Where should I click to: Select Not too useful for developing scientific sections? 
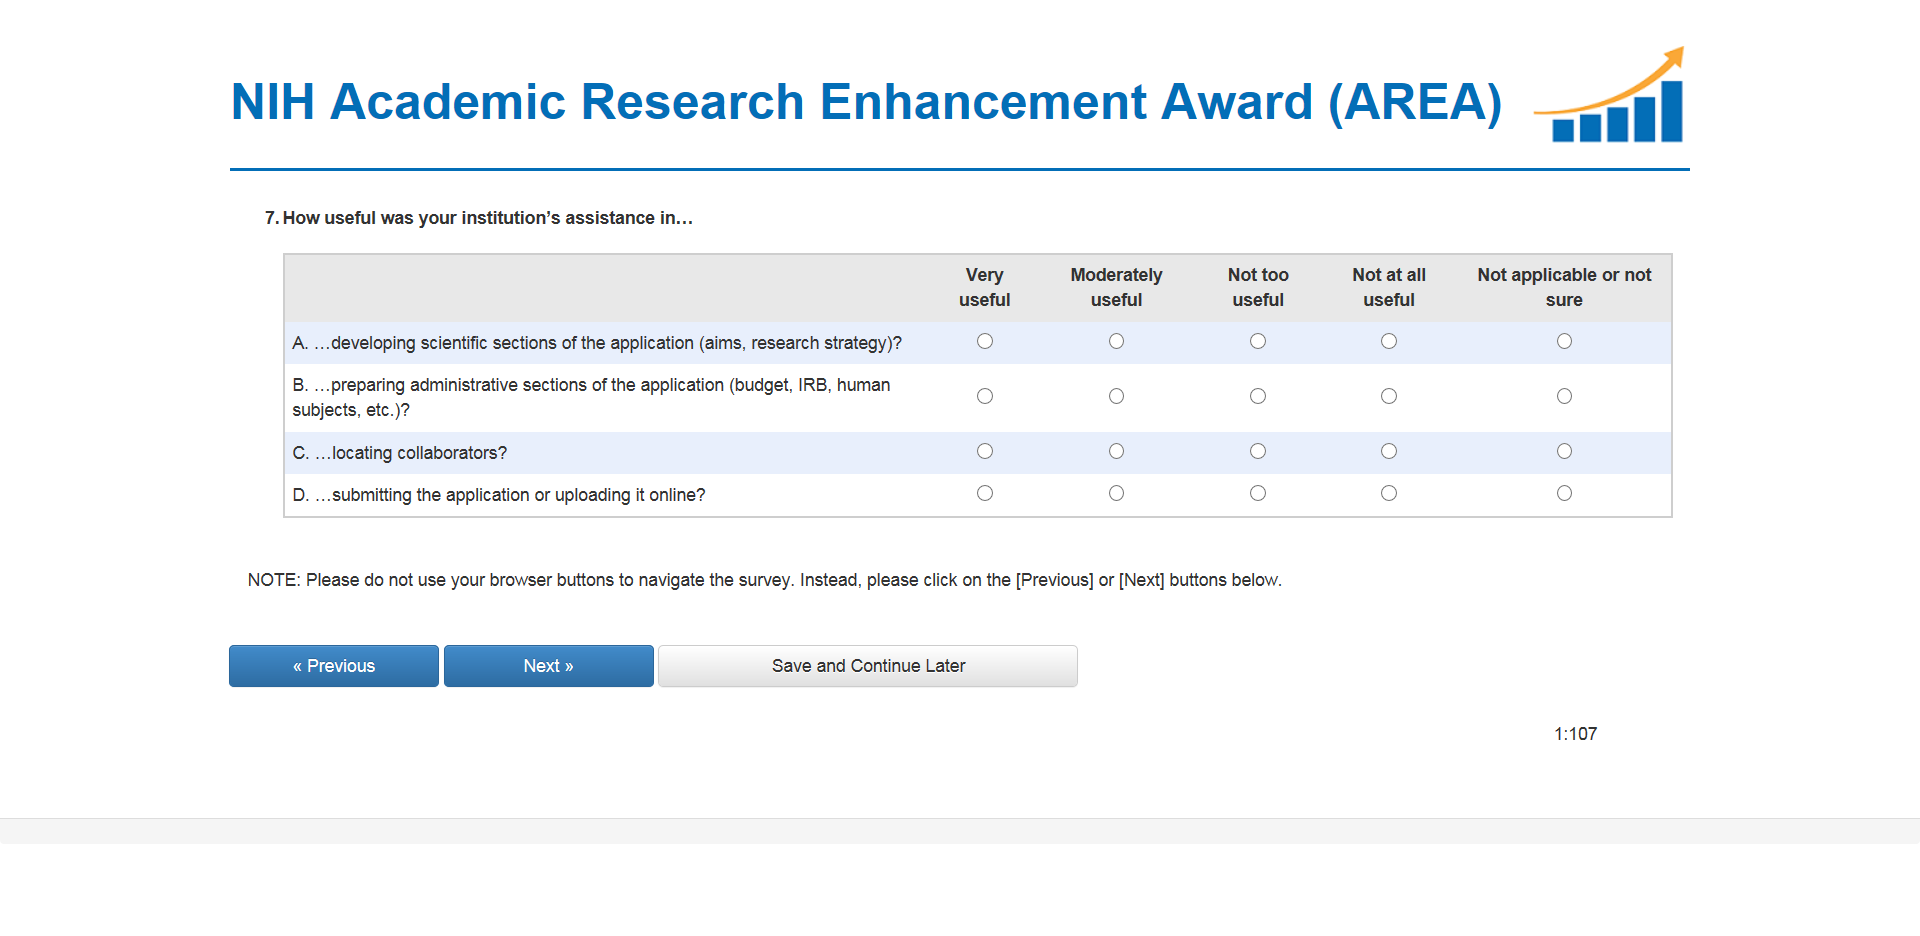(1258, 342)
